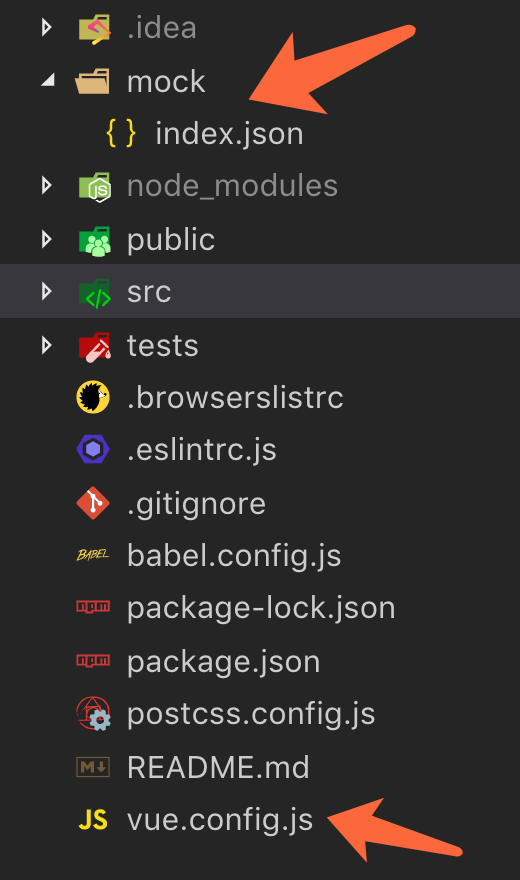This screenshot has height=880, width=520.
Task: Click the node_modules Node.js folder icon
Action: [x=94, y=187]
